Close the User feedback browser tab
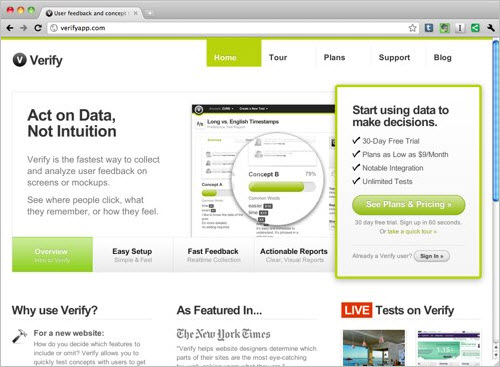The height and width of the screenshot is (367, 500). (135, 13)
